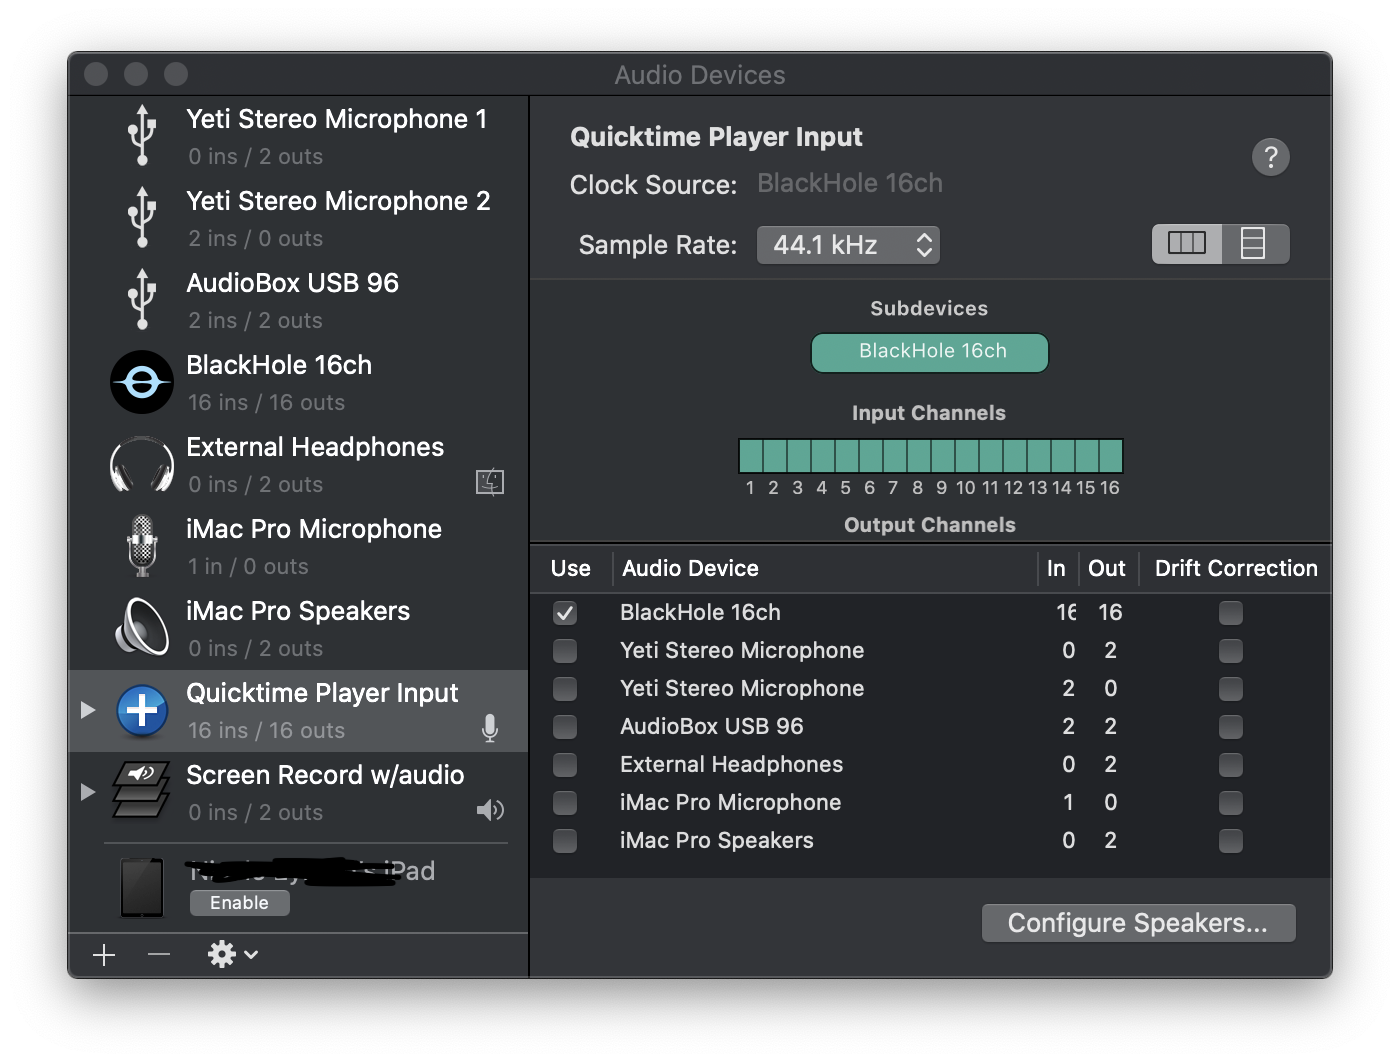Click the Screen Record w/audio multi-output icon
Viewport: 1400px width, 1062px height.
click(141, 790)
